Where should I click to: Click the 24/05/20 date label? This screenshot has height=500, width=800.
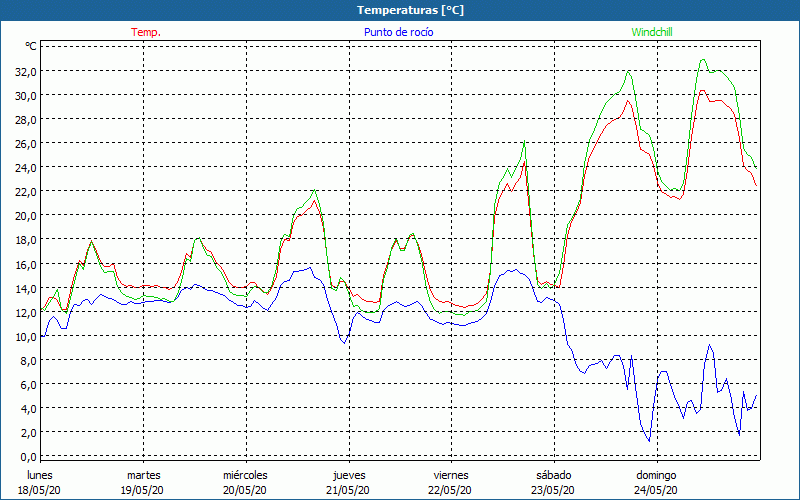(x=656, y=490)
